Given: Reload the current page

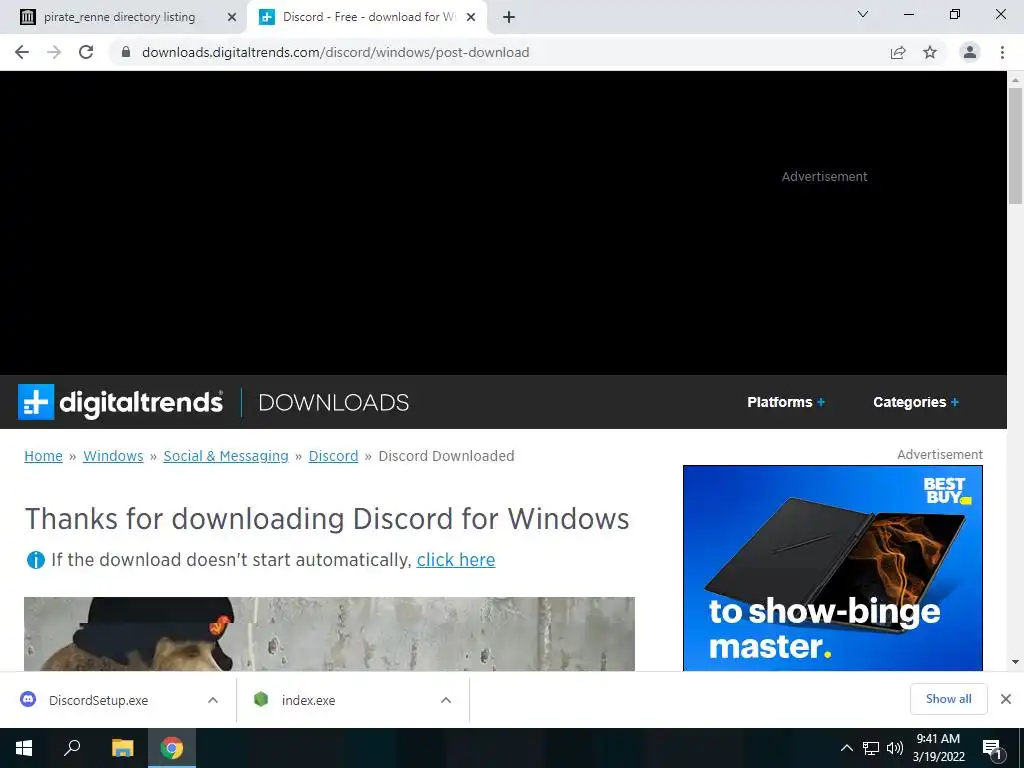Looking at the screenshot, I should (x=86, y=52).
